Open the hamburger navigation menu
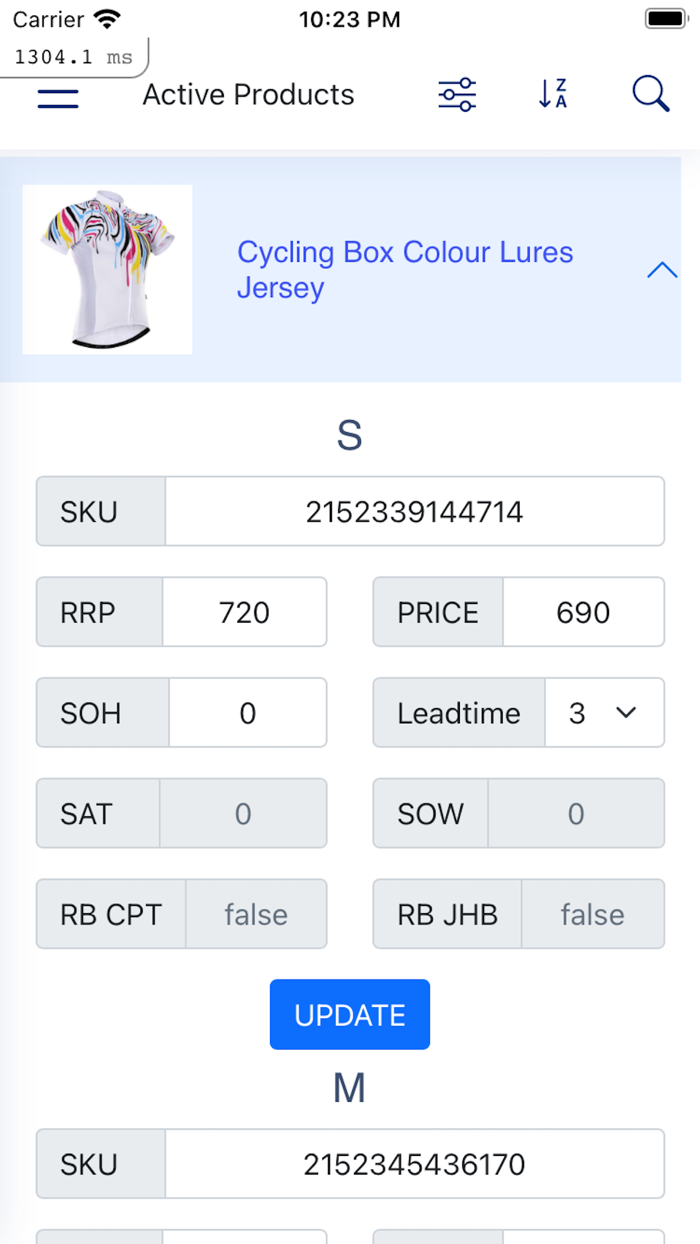This screenshot has width=700, height=1244. [58, 97]
